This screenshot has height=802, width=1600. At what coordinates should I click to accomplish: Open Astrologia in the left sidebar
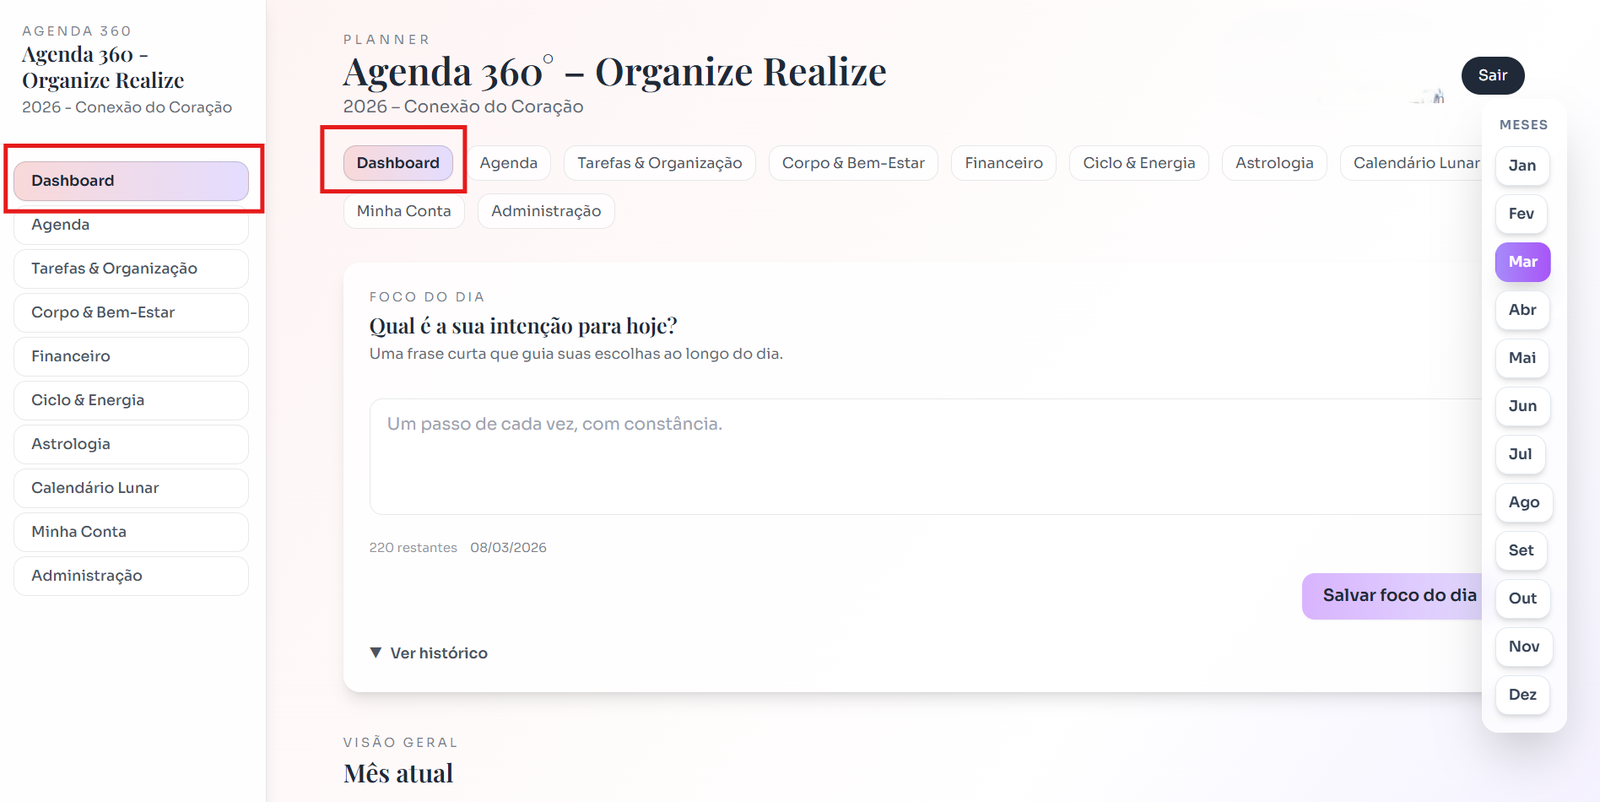(131, 445)
